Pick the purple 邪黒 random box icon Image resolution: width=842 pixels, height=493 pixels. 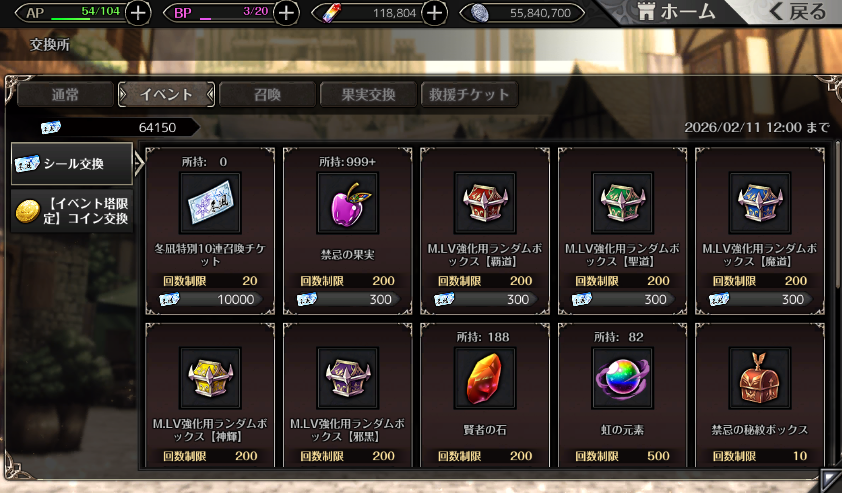coord(347,378)
